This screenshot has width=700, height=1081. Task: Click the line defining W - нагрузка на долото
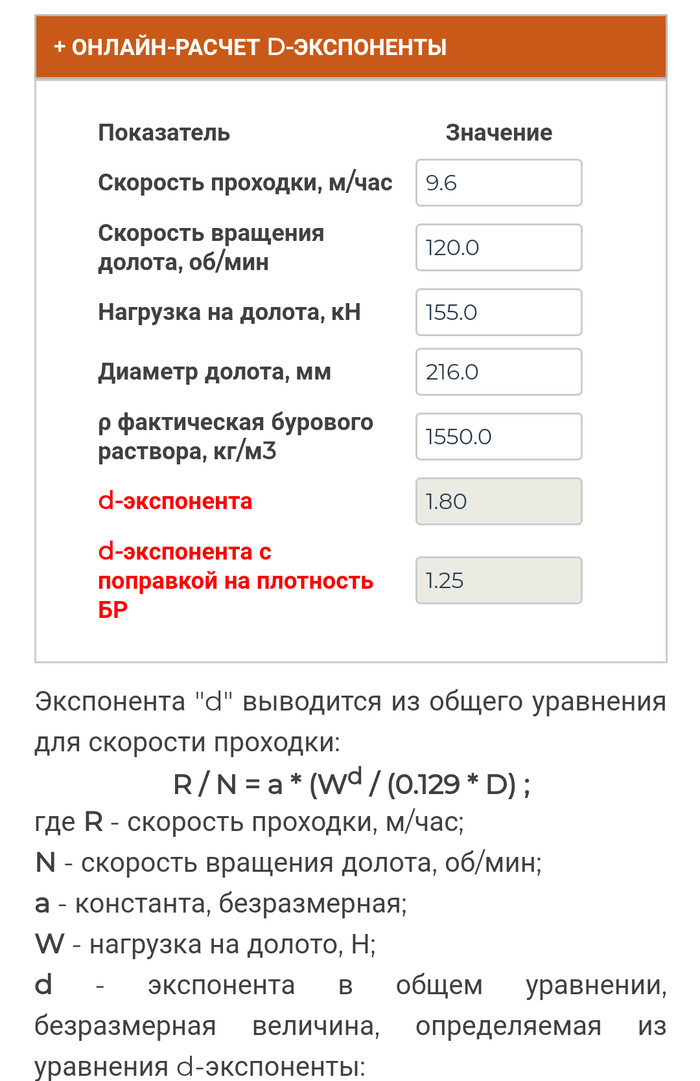[x=204, y=944]
